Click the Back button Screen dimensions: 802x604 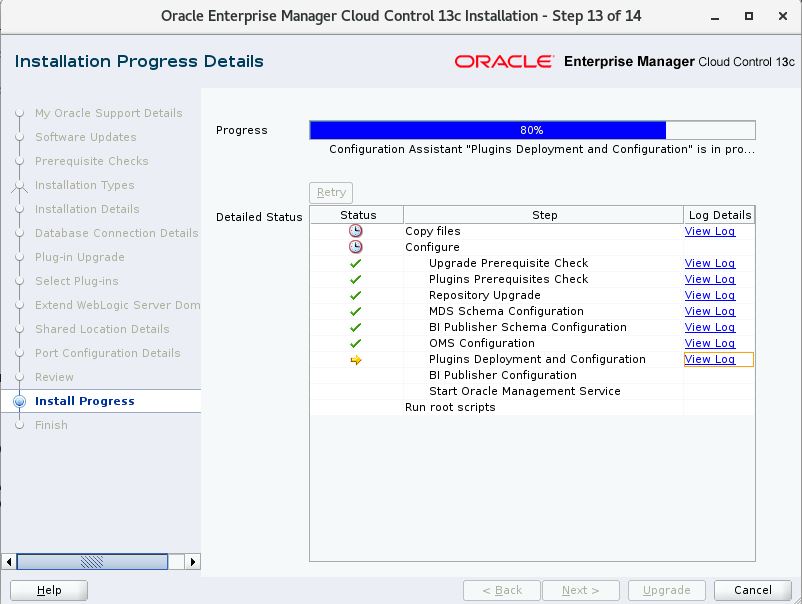502,590
